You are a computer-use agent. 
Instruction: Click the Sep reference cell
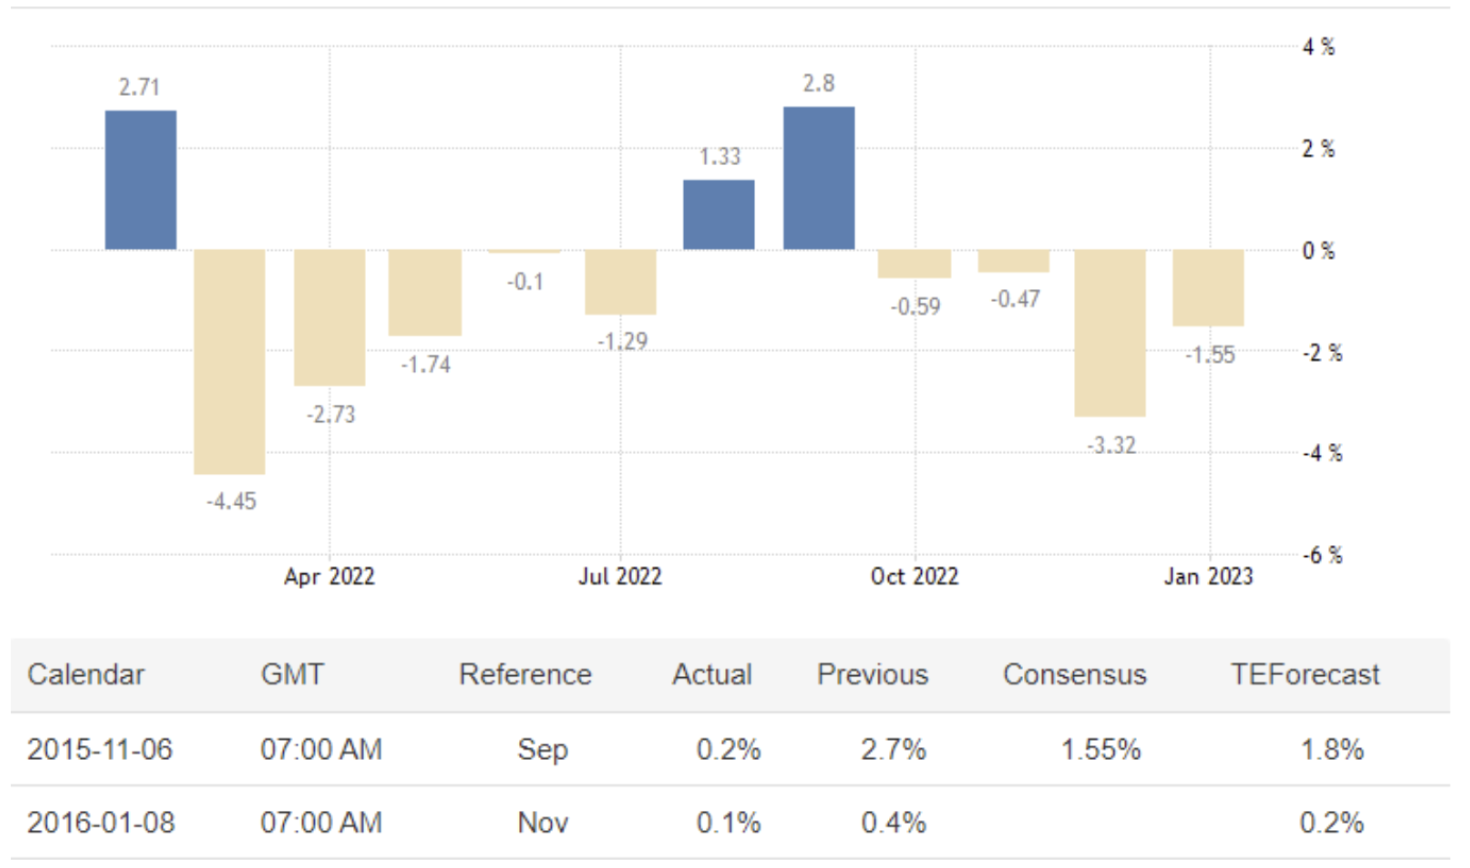(543, 749)
